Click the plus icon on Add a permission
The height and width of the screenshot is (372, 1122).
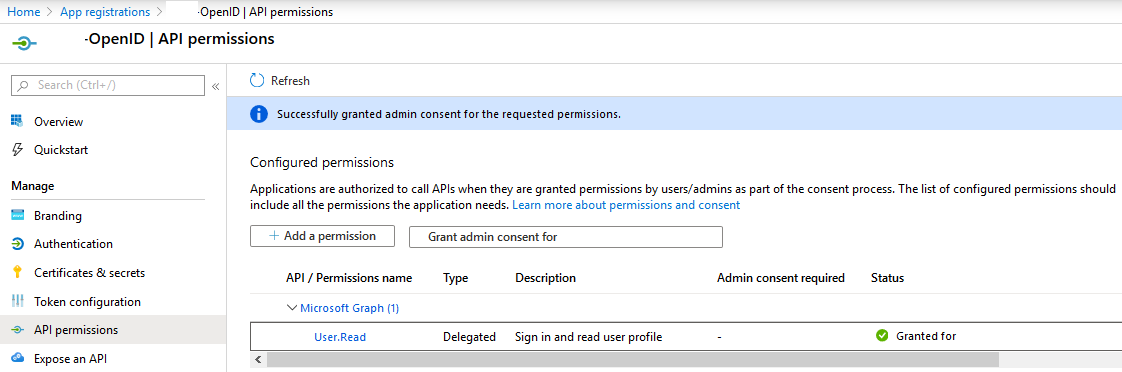(274, 236)
